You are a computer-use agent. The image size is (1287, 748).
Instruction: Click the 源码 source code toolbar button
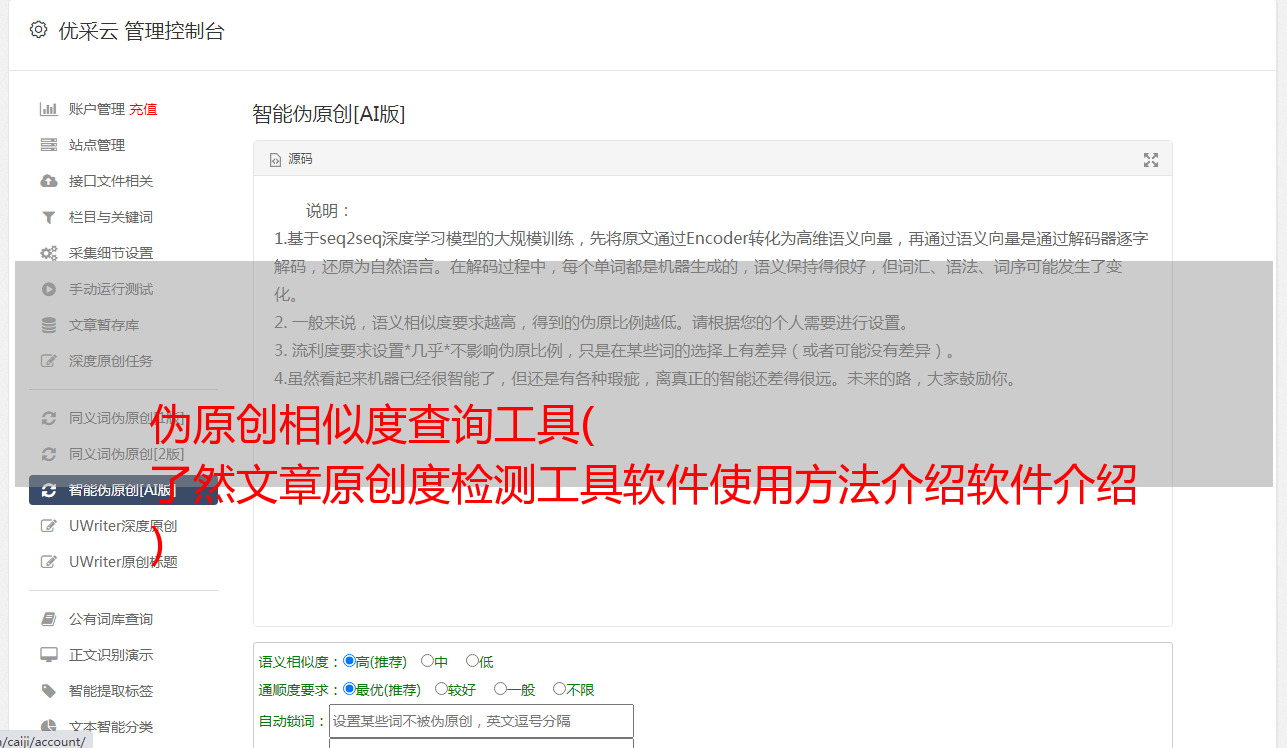tap(291, 159)
